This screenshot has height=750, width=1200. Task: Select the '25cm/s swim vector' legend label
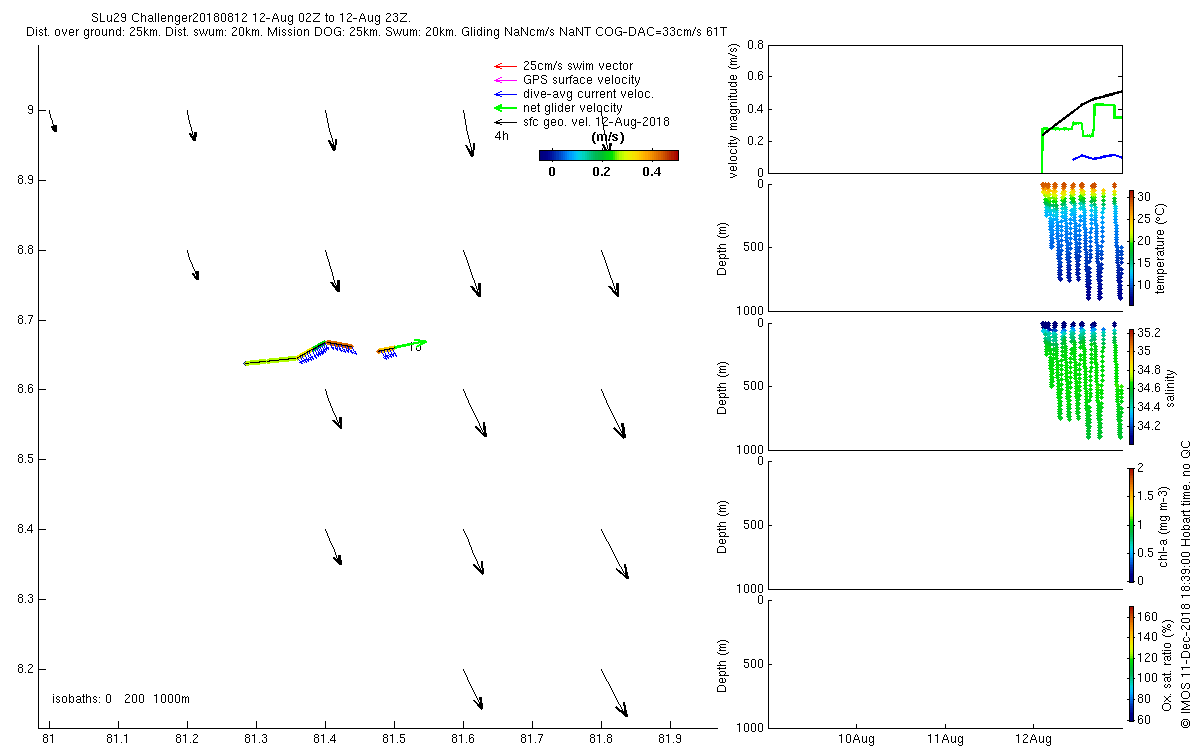[x=578, y=66]
